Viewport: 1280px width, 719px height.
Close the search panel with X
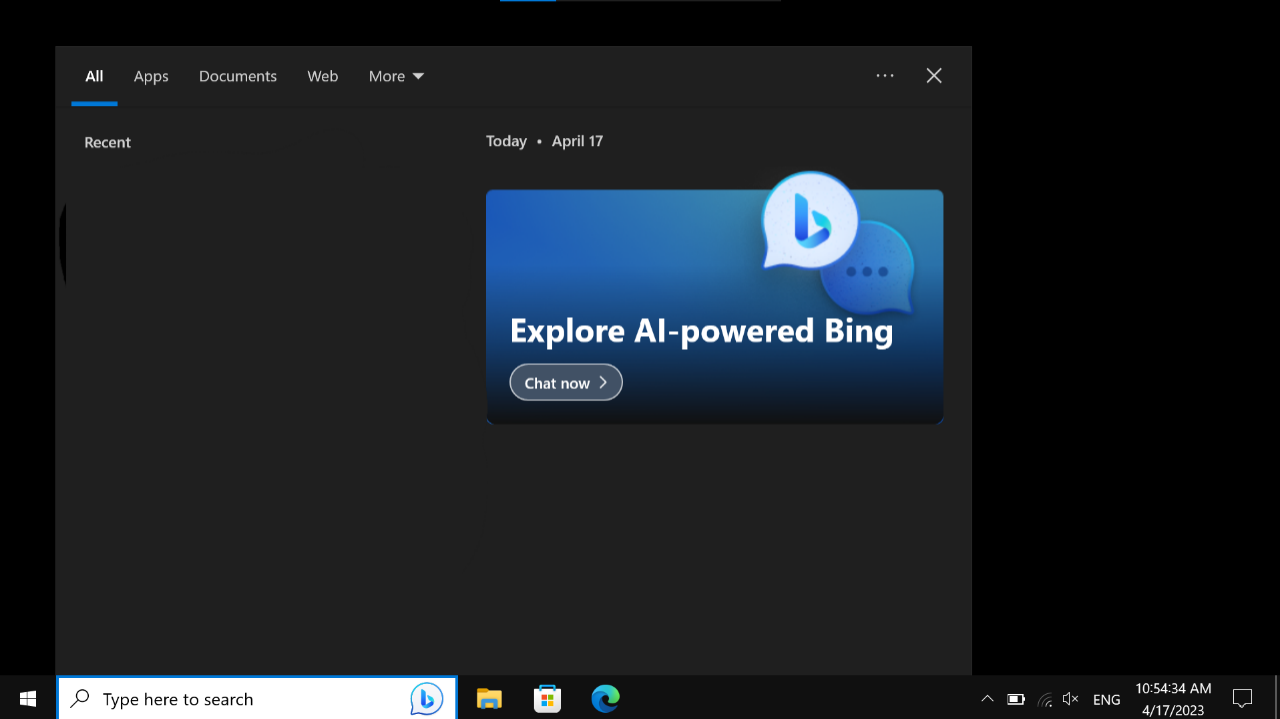tap(934, 75)
